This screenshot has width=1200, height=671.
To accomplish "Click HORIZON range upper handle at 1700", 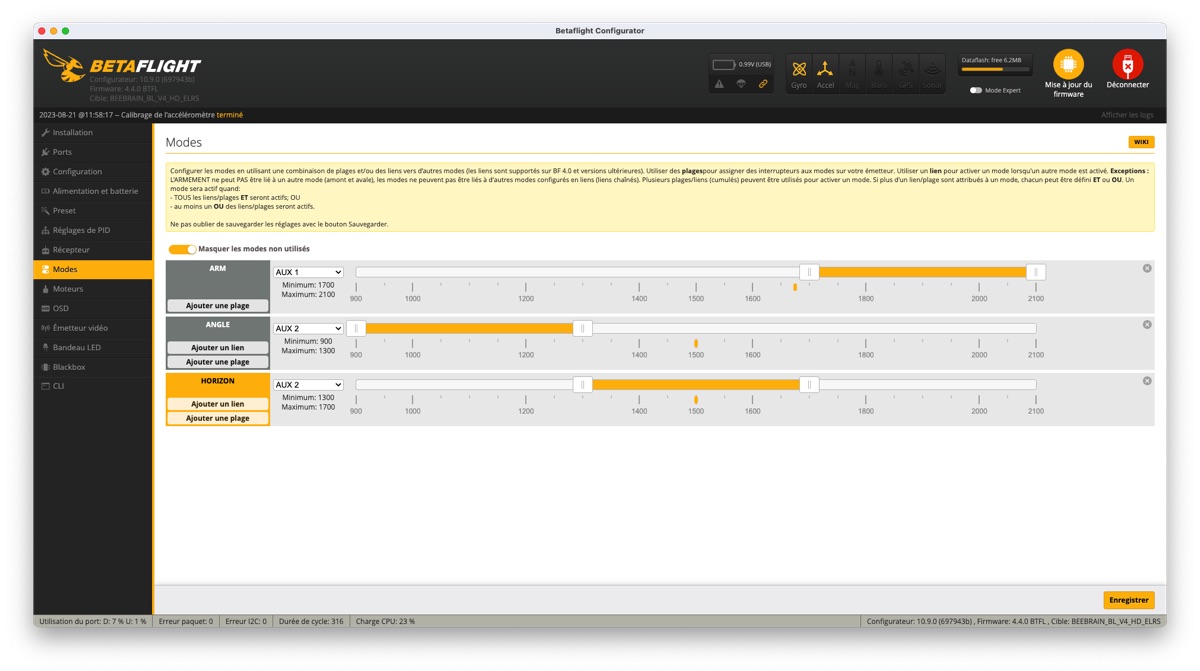I will click(x=809, y=384).
